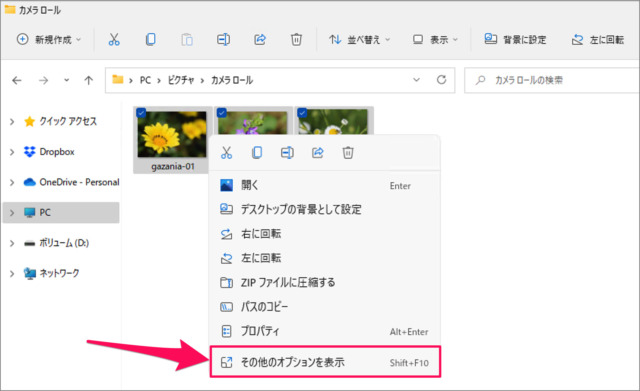Image resolution: width=640 pixels, height=391 pixels.
Task: Expand the Dropbox tree node
Action: pyautogui.click(x=12, y=152)
